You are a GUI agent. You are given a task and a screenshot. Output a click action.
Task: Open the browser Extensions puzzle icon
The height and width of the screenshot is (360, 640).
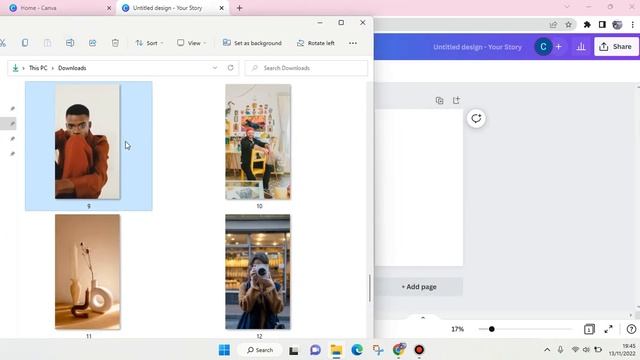587,24
